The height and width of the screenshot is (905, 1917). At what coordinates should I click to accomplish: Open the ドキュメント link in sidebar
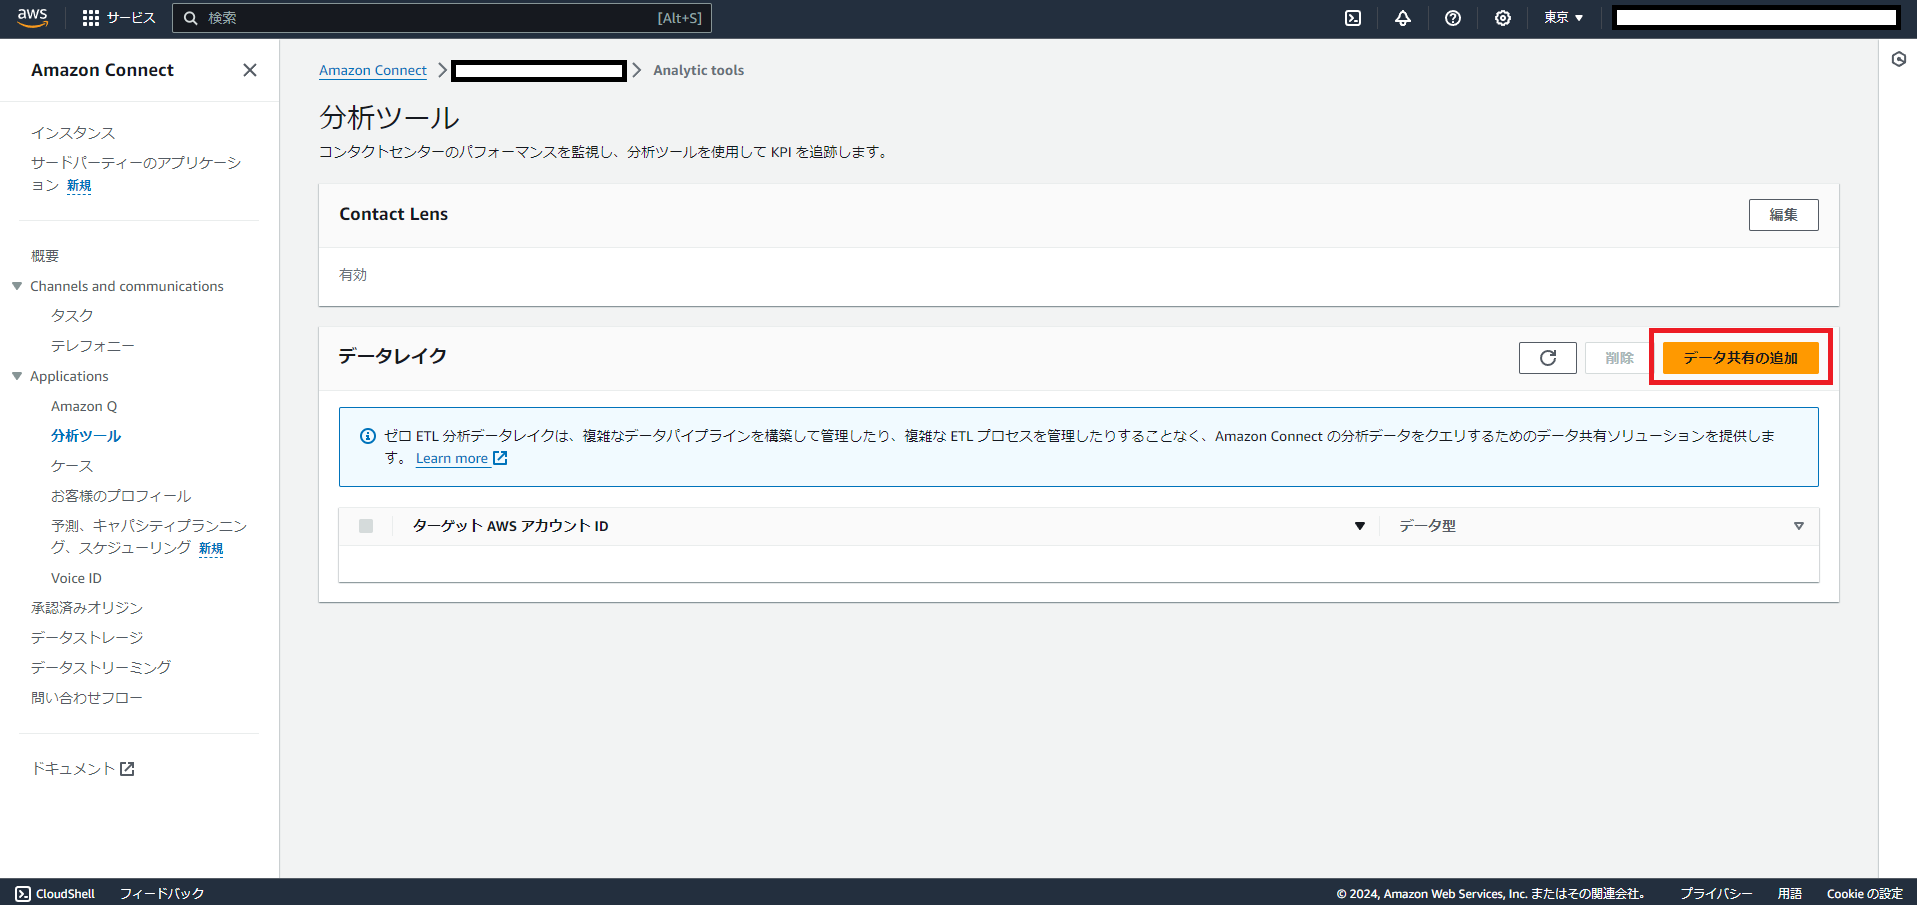[x=73, y=769]
